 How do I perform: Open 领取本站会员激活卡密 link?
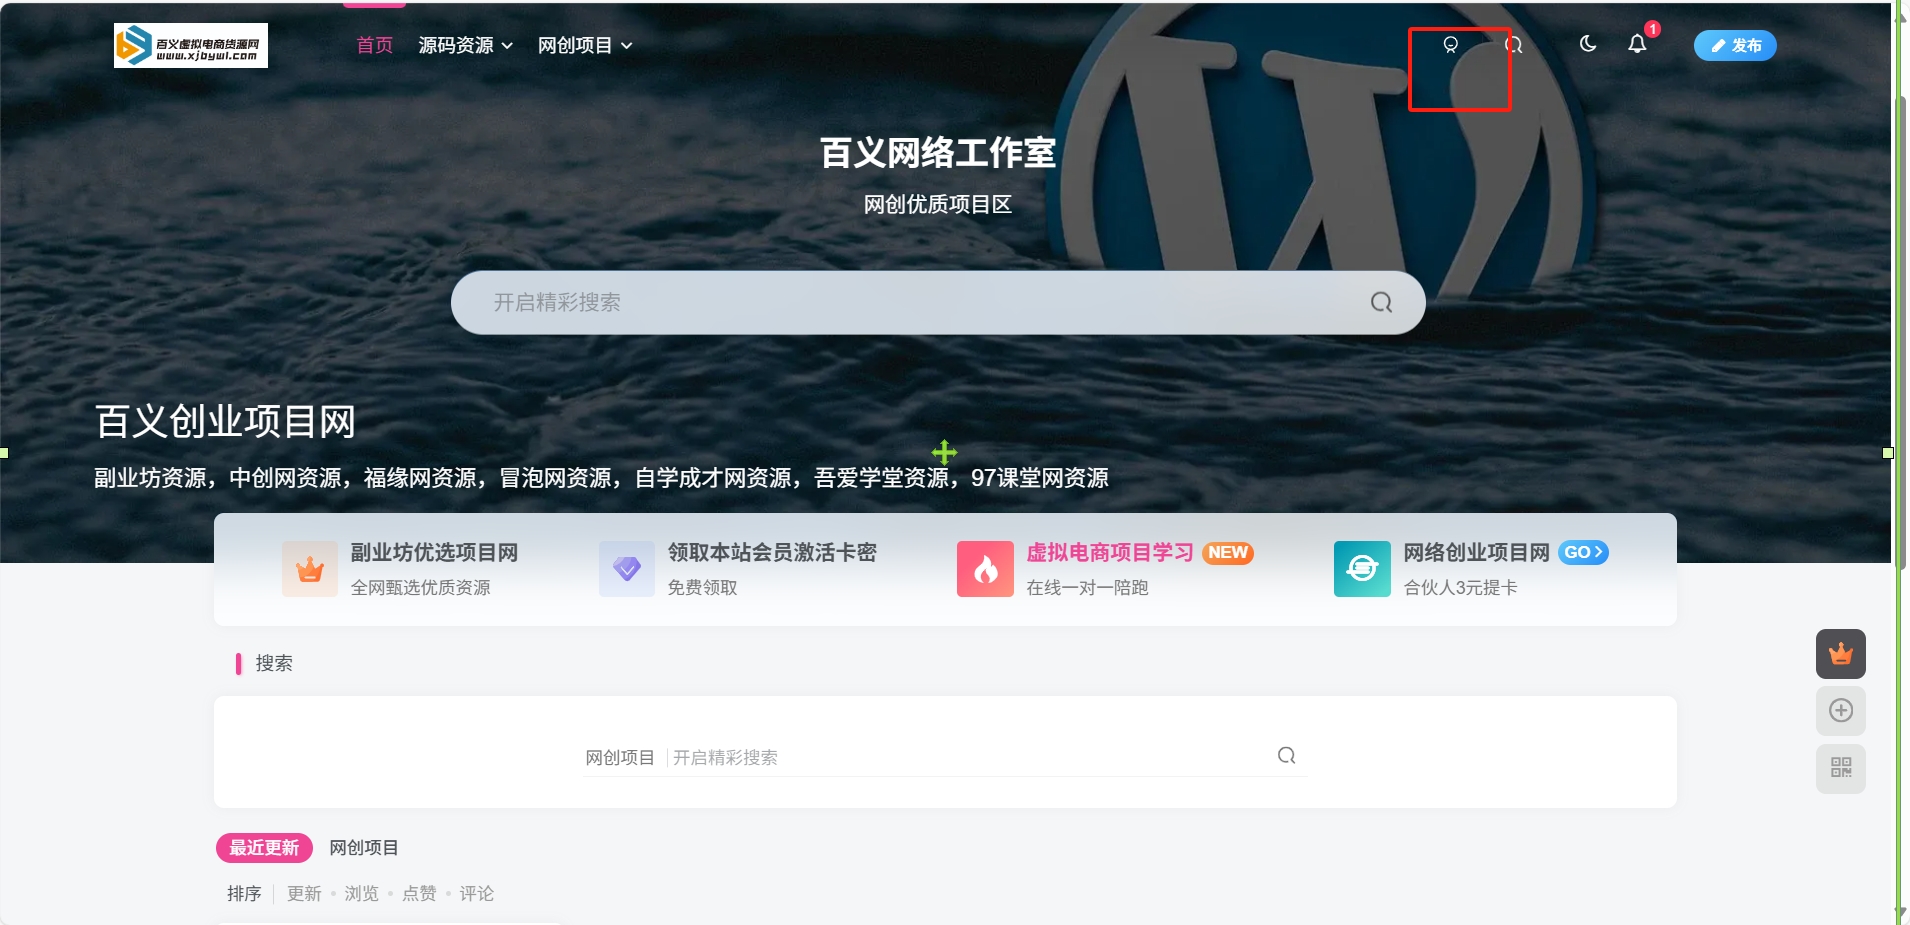[772, 552]
